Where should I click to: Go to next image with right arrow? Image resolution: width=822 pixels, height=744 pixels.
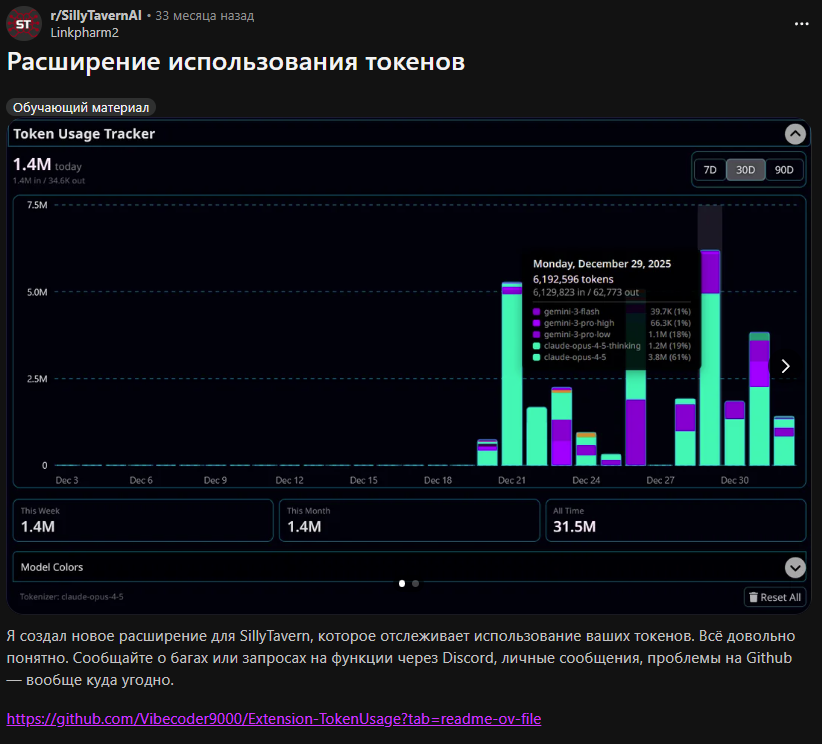pos(785,366)
